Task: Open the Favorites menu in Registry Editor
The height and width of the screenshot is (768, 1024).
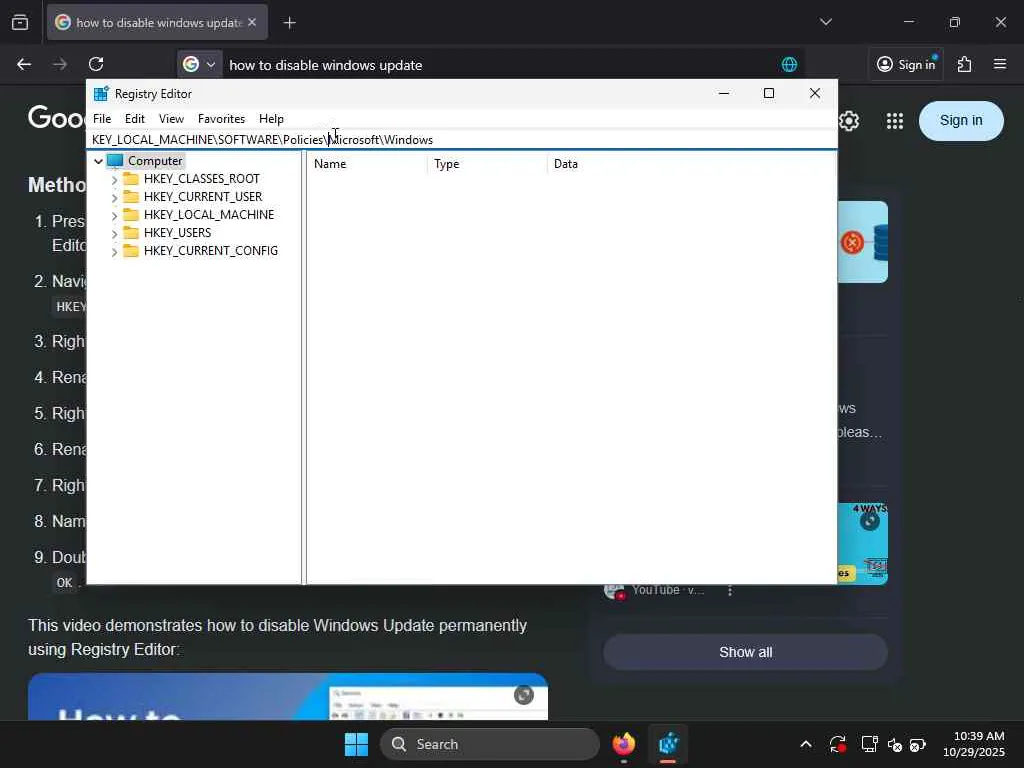Action: click(x=221, y=119)
